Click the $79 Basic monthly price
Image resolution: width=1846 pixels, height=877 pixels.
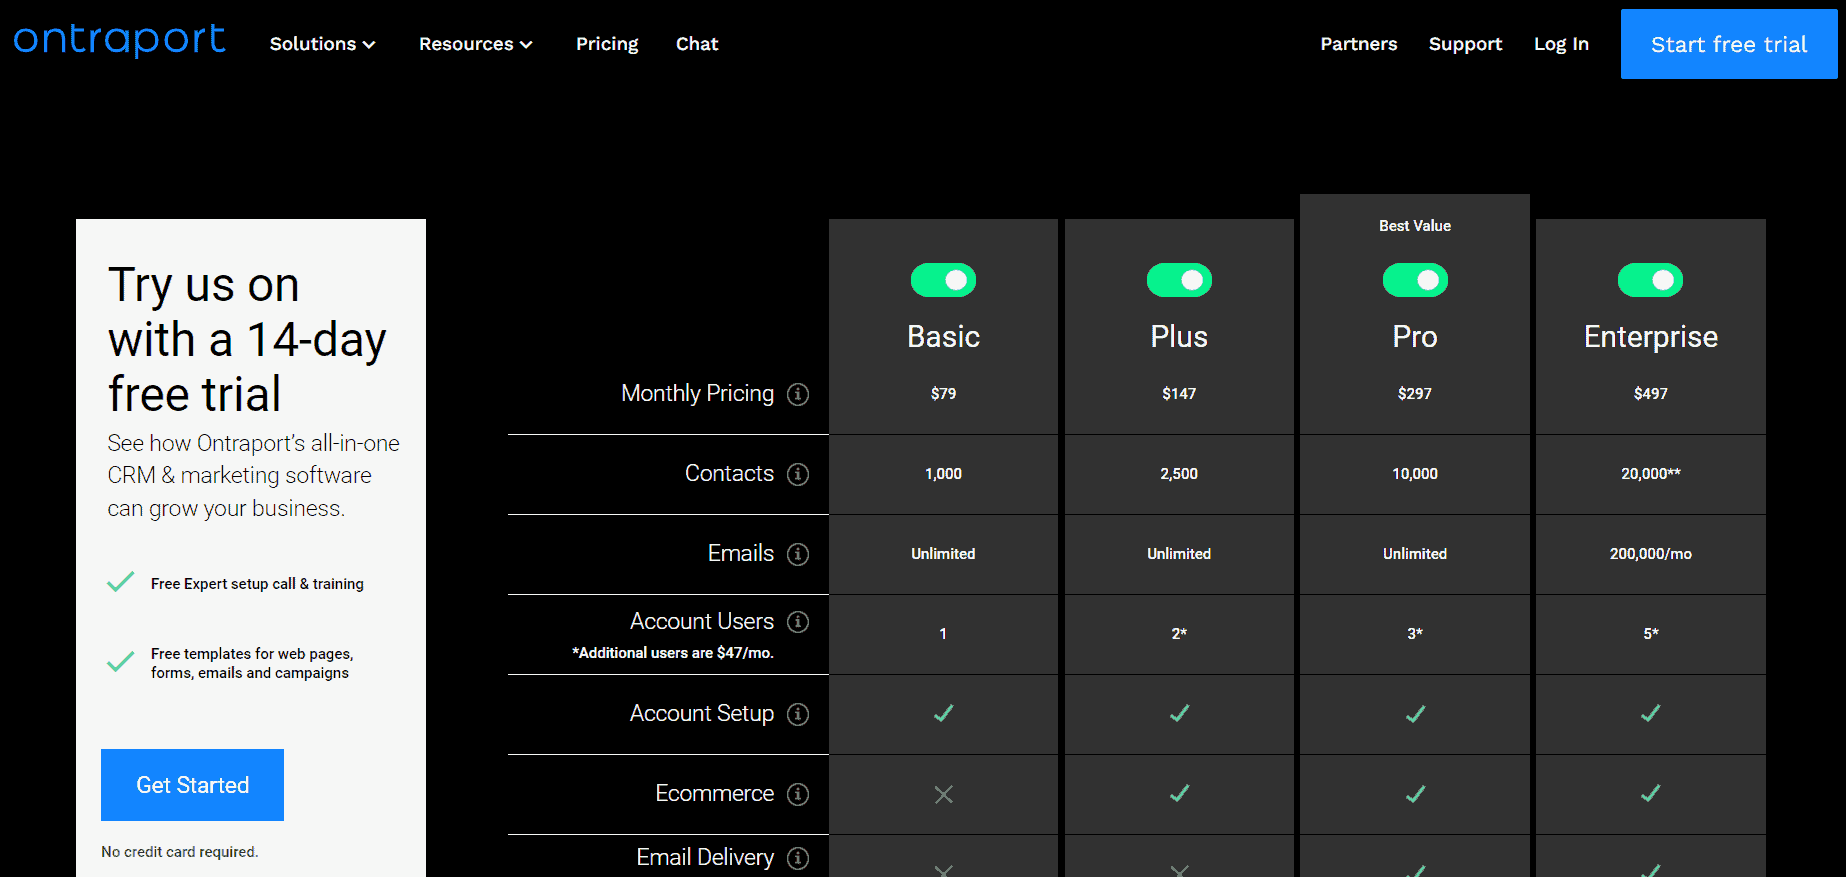pos(943,394)
